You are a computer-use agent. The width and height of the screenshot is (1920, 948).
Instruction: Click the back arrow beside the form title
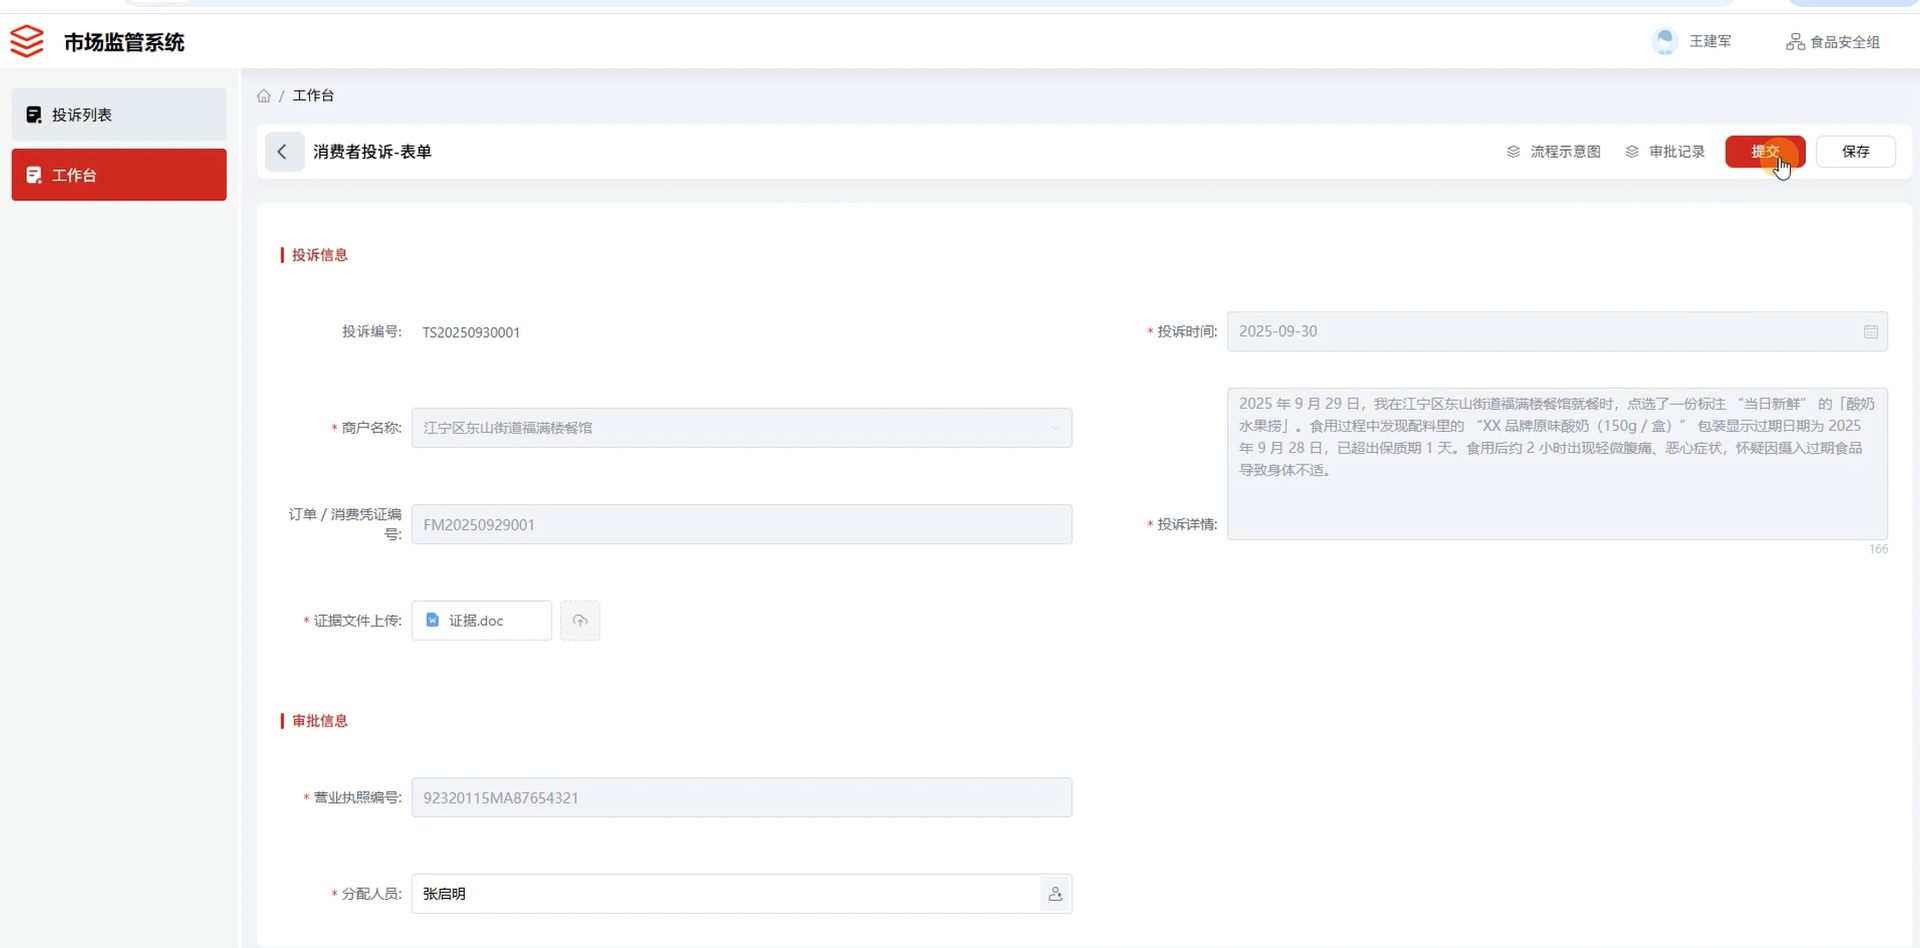(283, 152)
